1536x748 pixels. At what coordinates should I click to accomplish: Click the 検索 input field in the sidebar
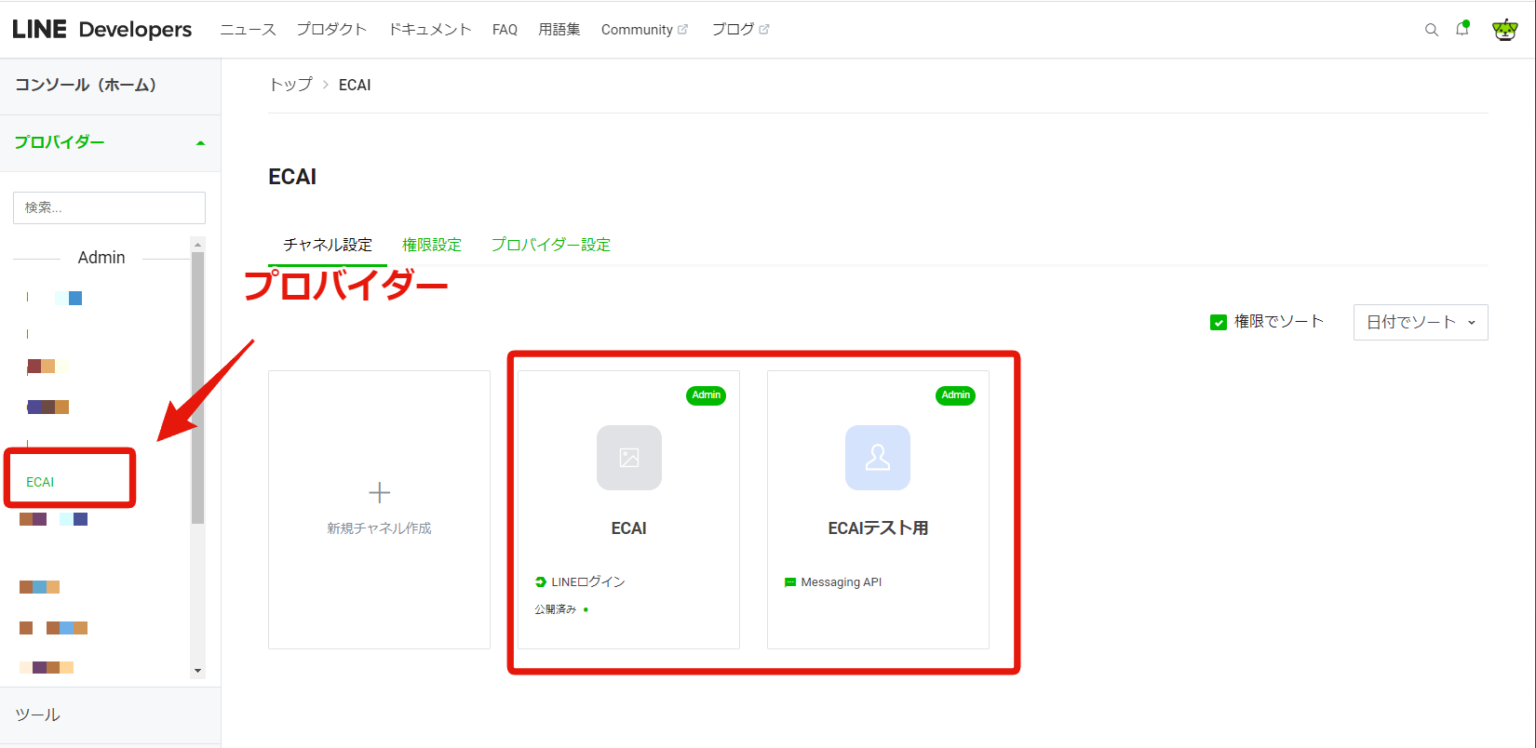(108, 207)
